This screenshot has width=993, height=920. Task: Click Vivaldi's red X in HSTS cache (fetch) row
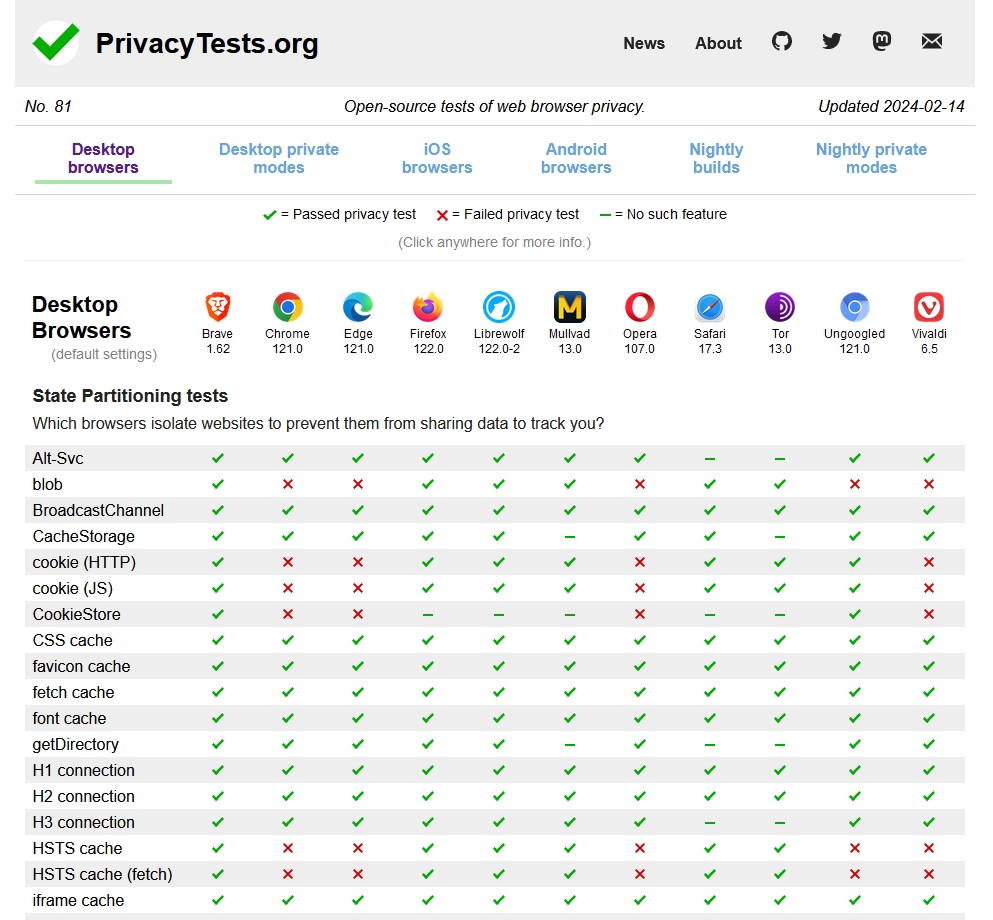tap(929, 874)
